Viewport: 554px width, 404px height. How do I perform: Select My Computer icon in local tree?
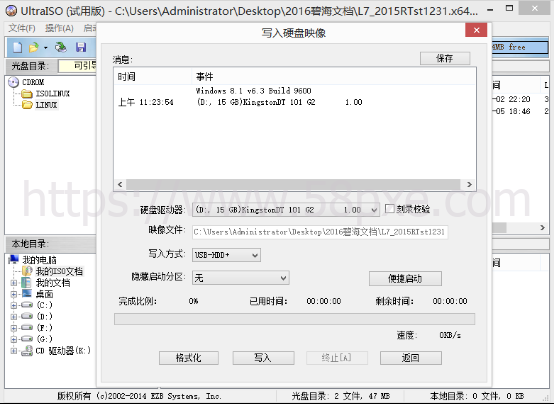[14, 259]
